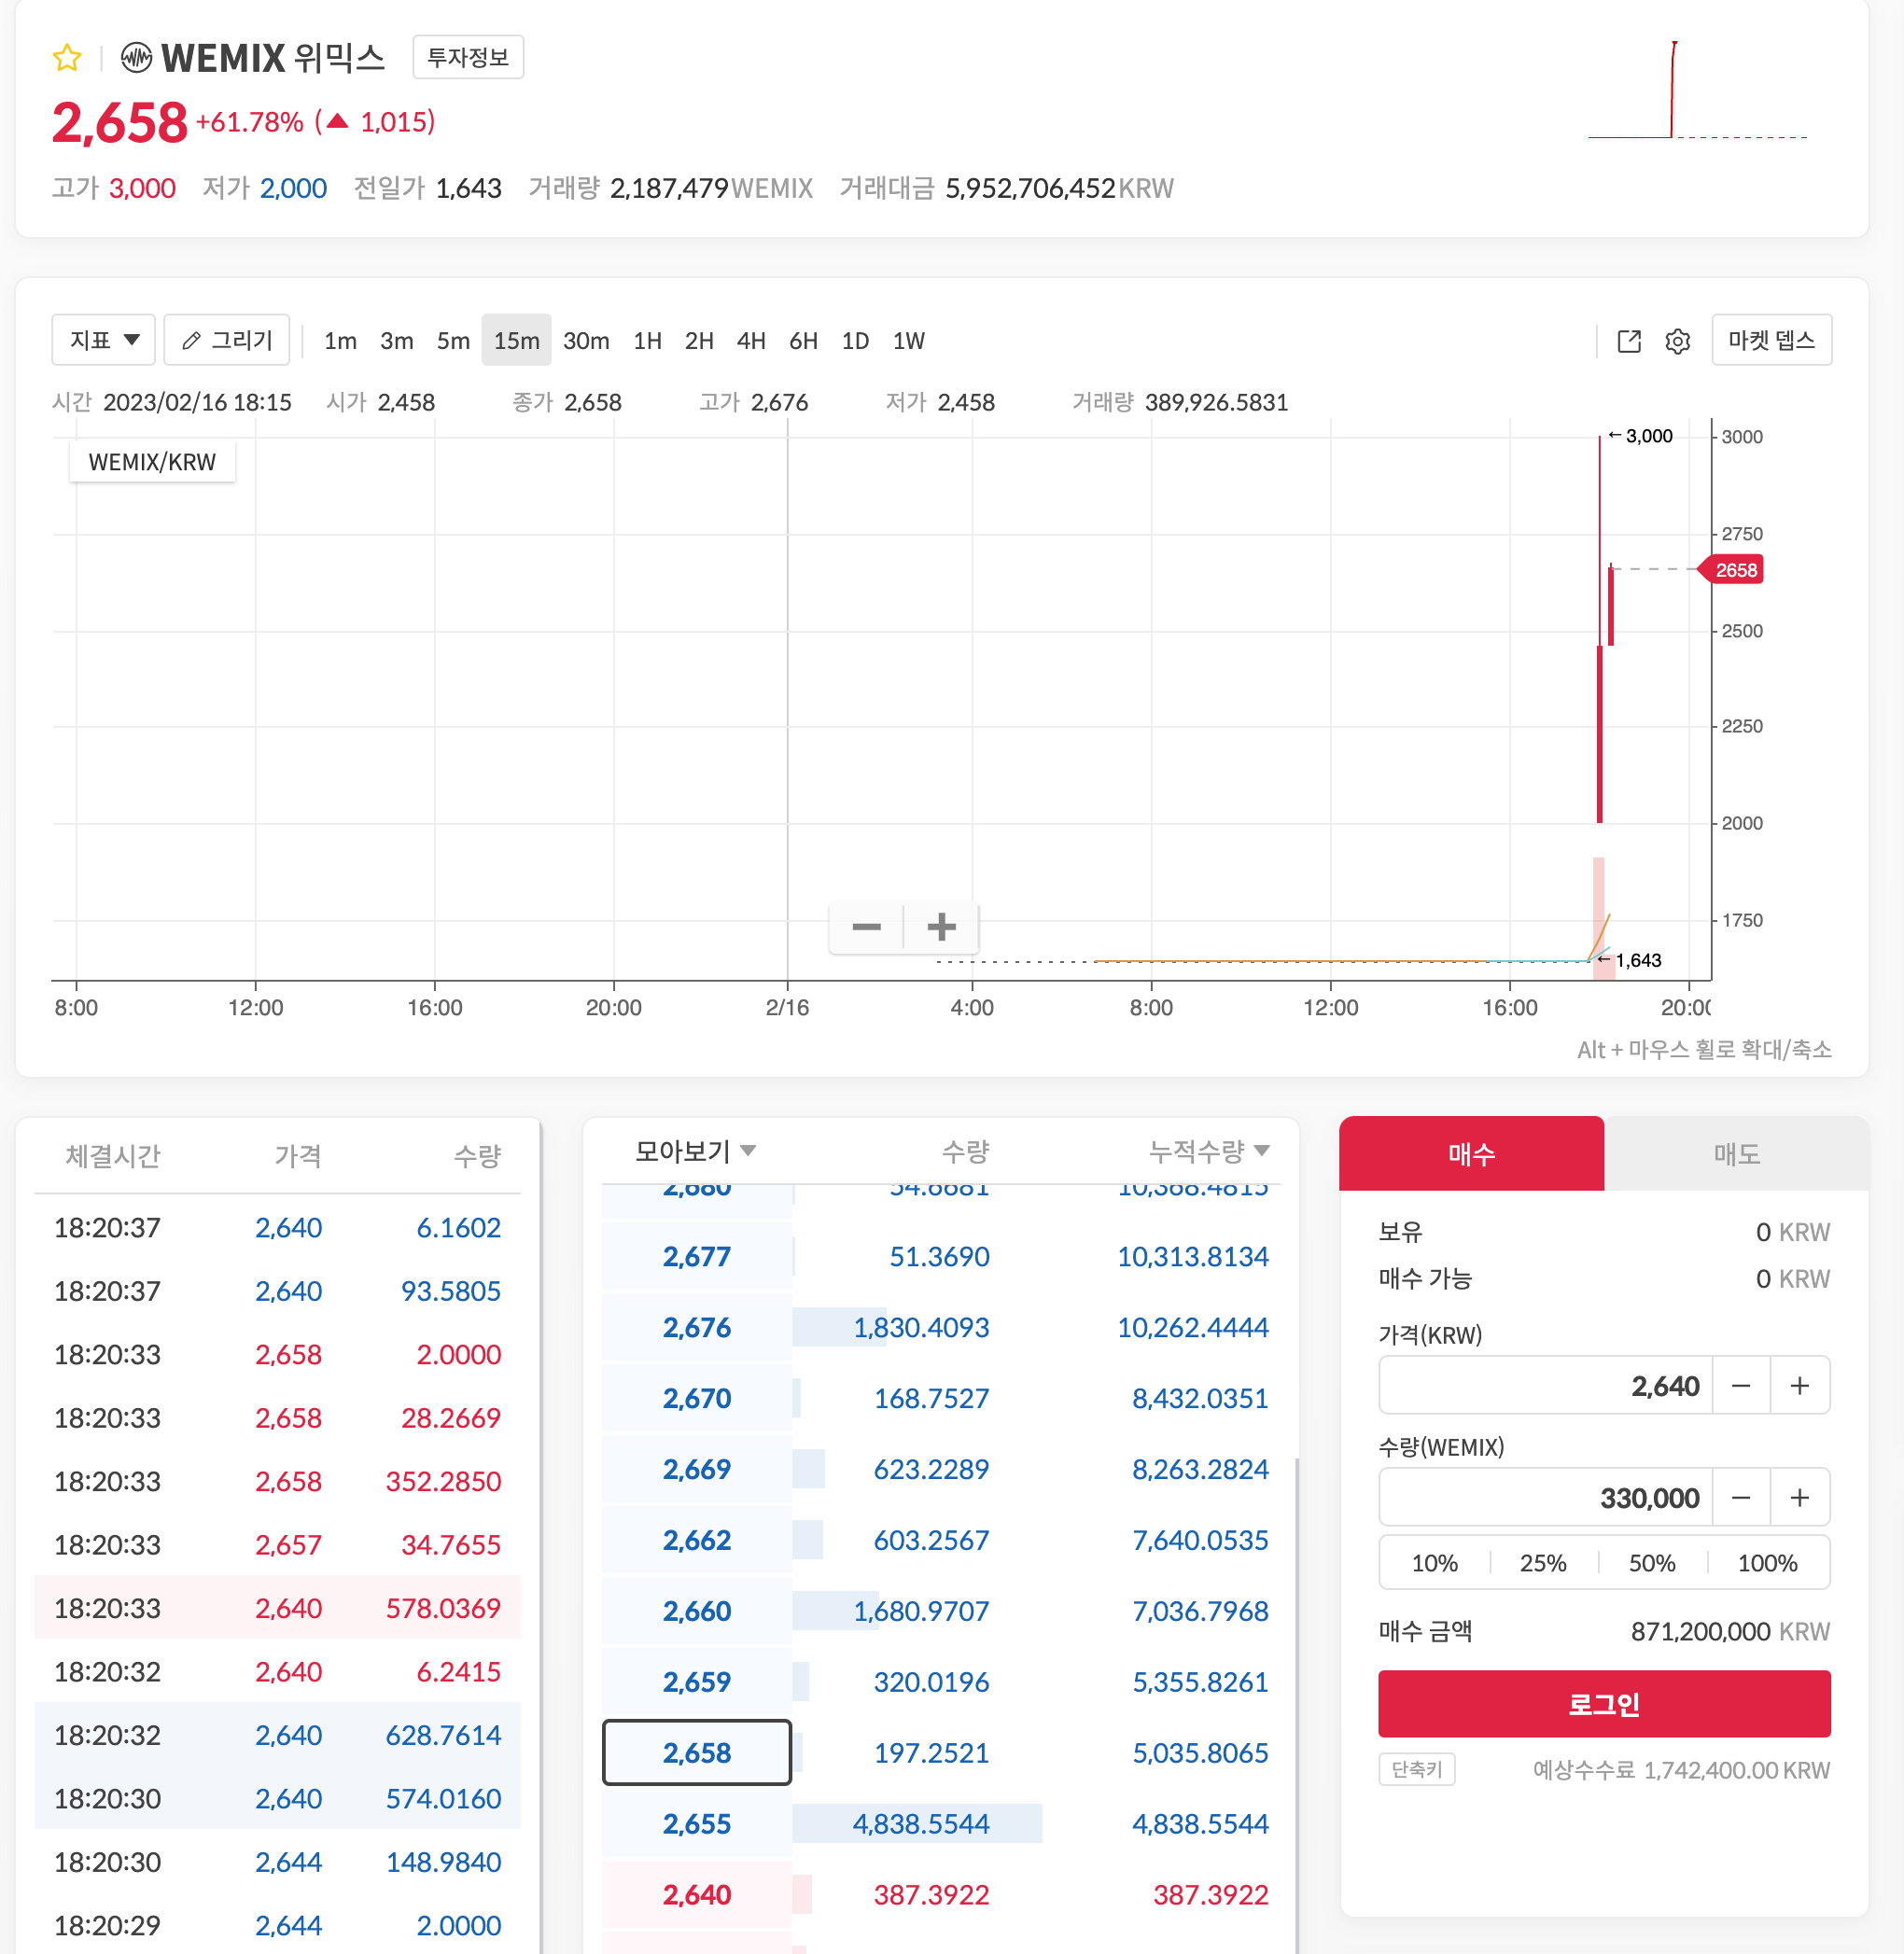This screenshot has height=1954, width=1904.
Task: Click the WEMIX coin logo icon
Action: (x=137, y=58)
